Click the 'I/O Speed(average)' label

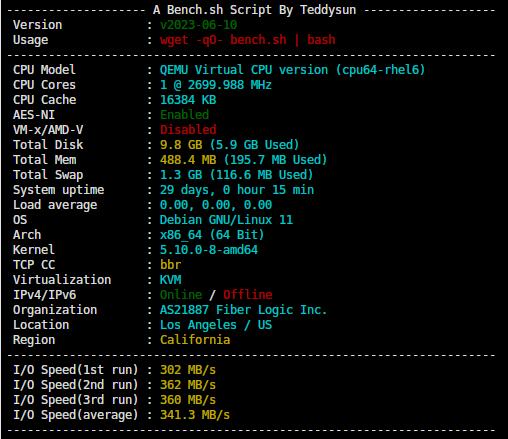76,415
